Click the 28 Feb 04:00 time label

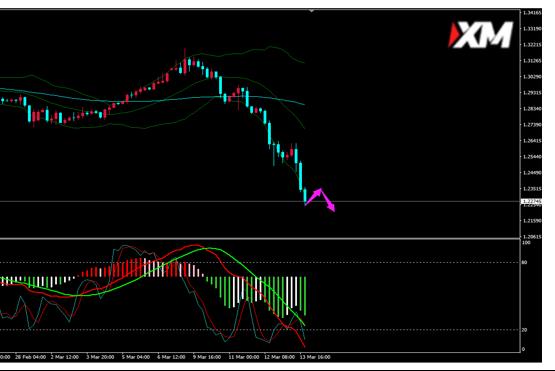coord(30,357)
